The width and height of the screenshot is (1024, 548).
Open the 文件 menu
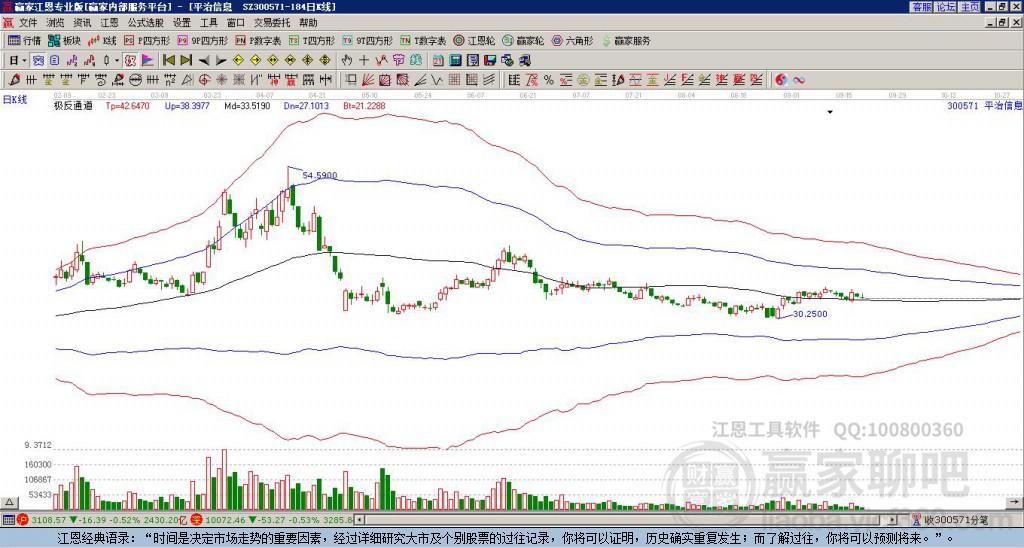[x=28, y=23]
